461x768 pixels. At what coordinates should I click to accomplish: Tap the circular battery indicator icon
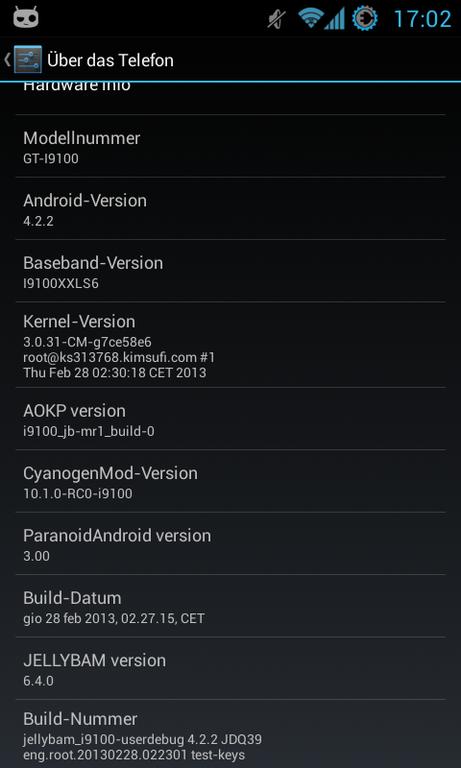tap(365, 19)
